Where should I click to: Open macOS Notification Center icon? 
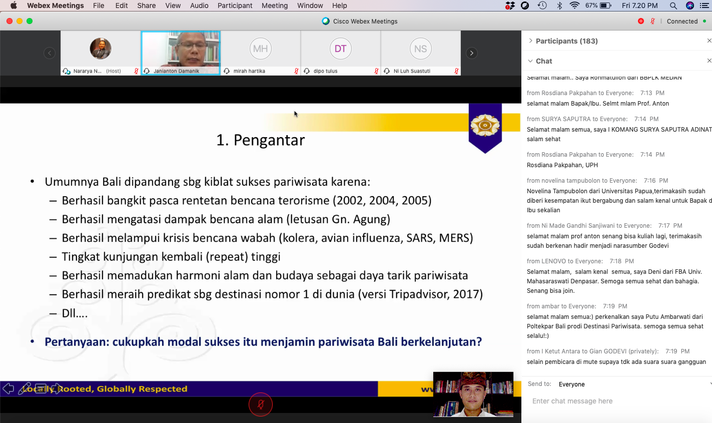coord(704,6)
